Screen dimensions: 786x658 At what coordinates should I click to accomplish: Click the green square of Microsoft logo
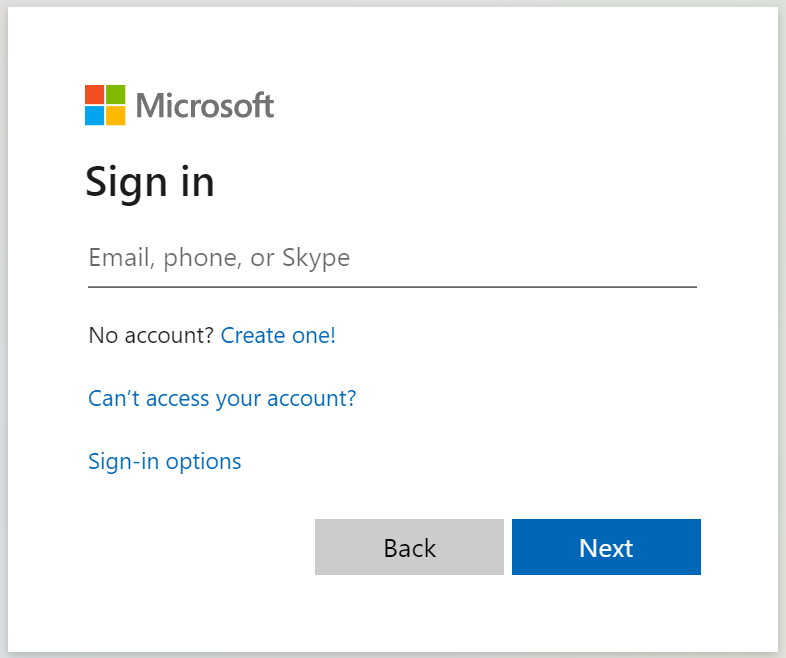(116, 94)
